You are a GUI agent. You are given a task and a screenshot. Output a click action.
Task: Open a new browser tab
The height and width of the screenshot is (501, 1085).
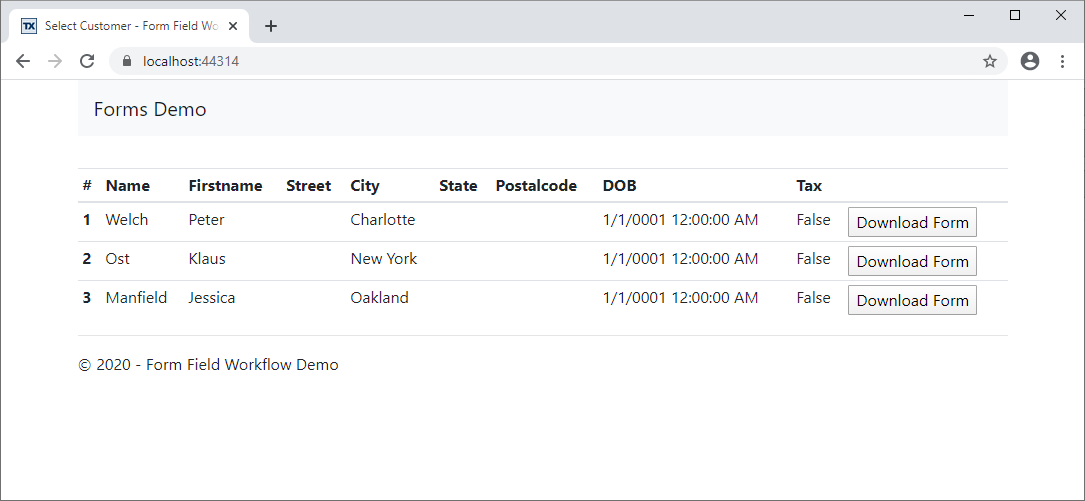tap(271, 26)
